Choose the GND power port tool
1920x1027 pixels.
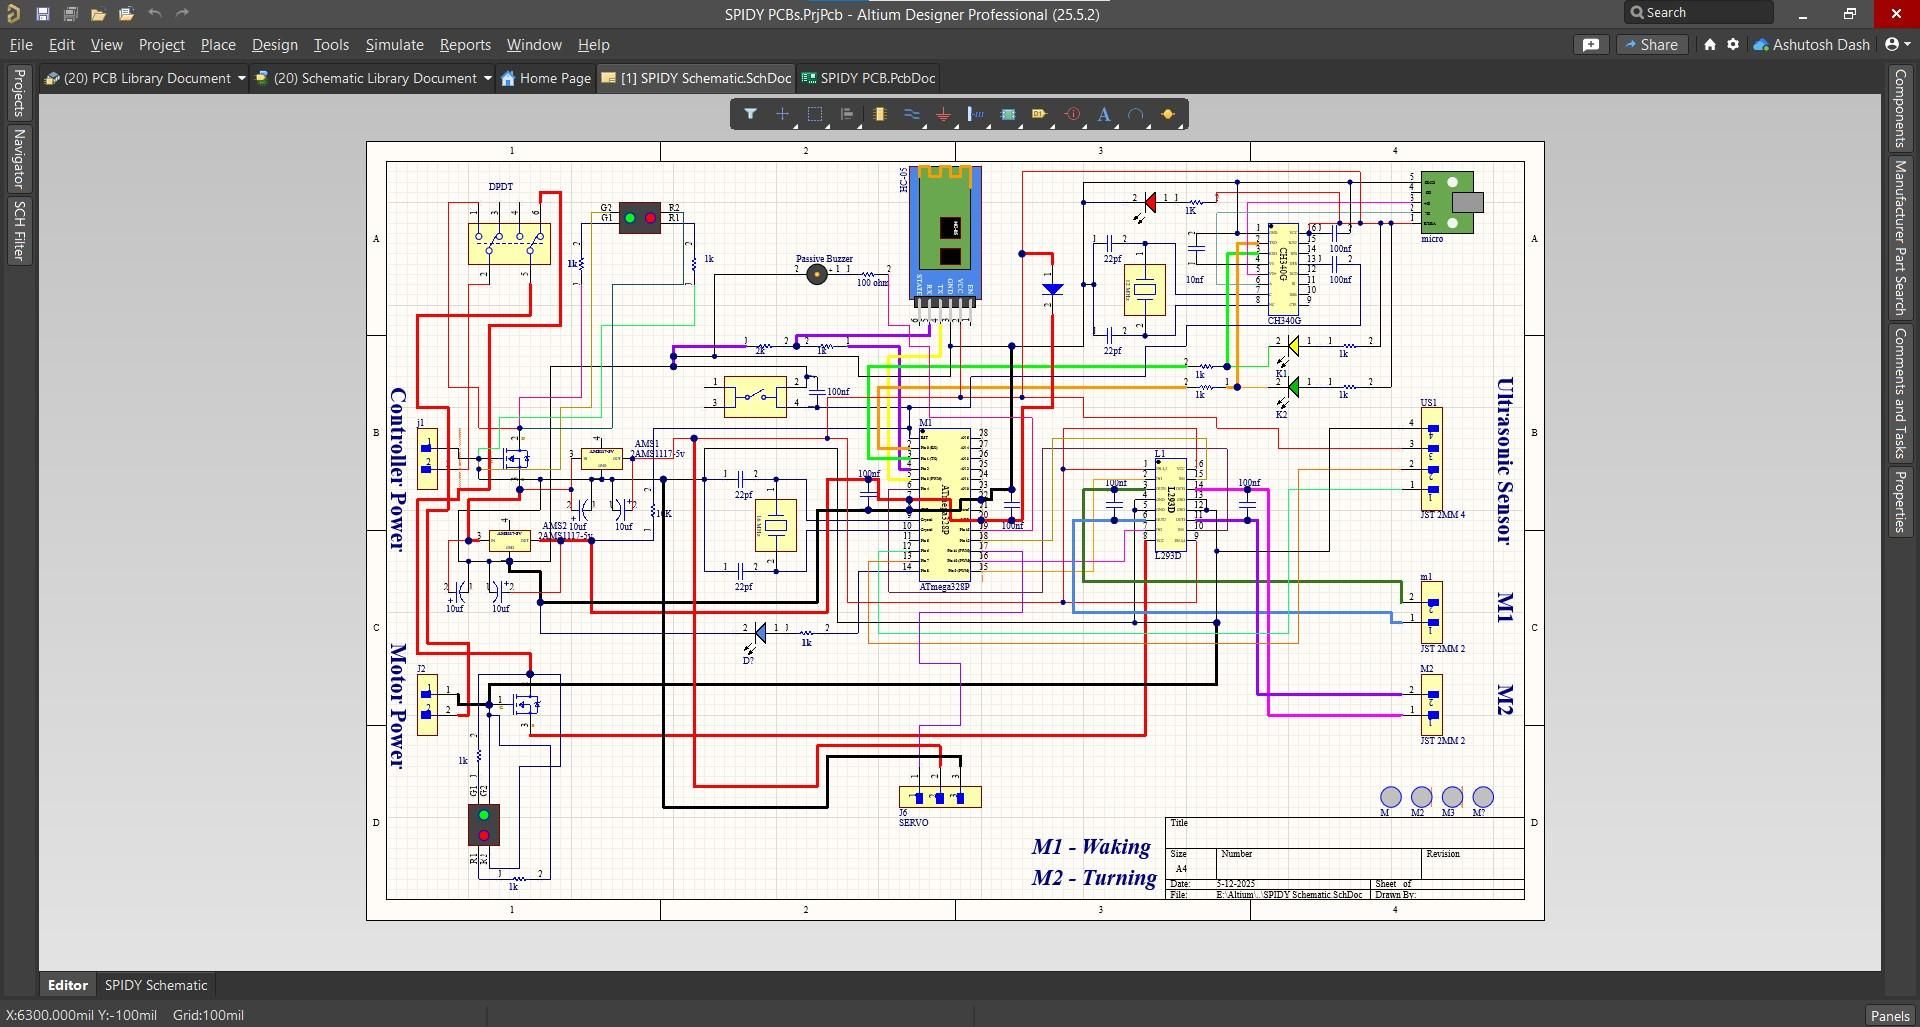click(x=943, y=114)
